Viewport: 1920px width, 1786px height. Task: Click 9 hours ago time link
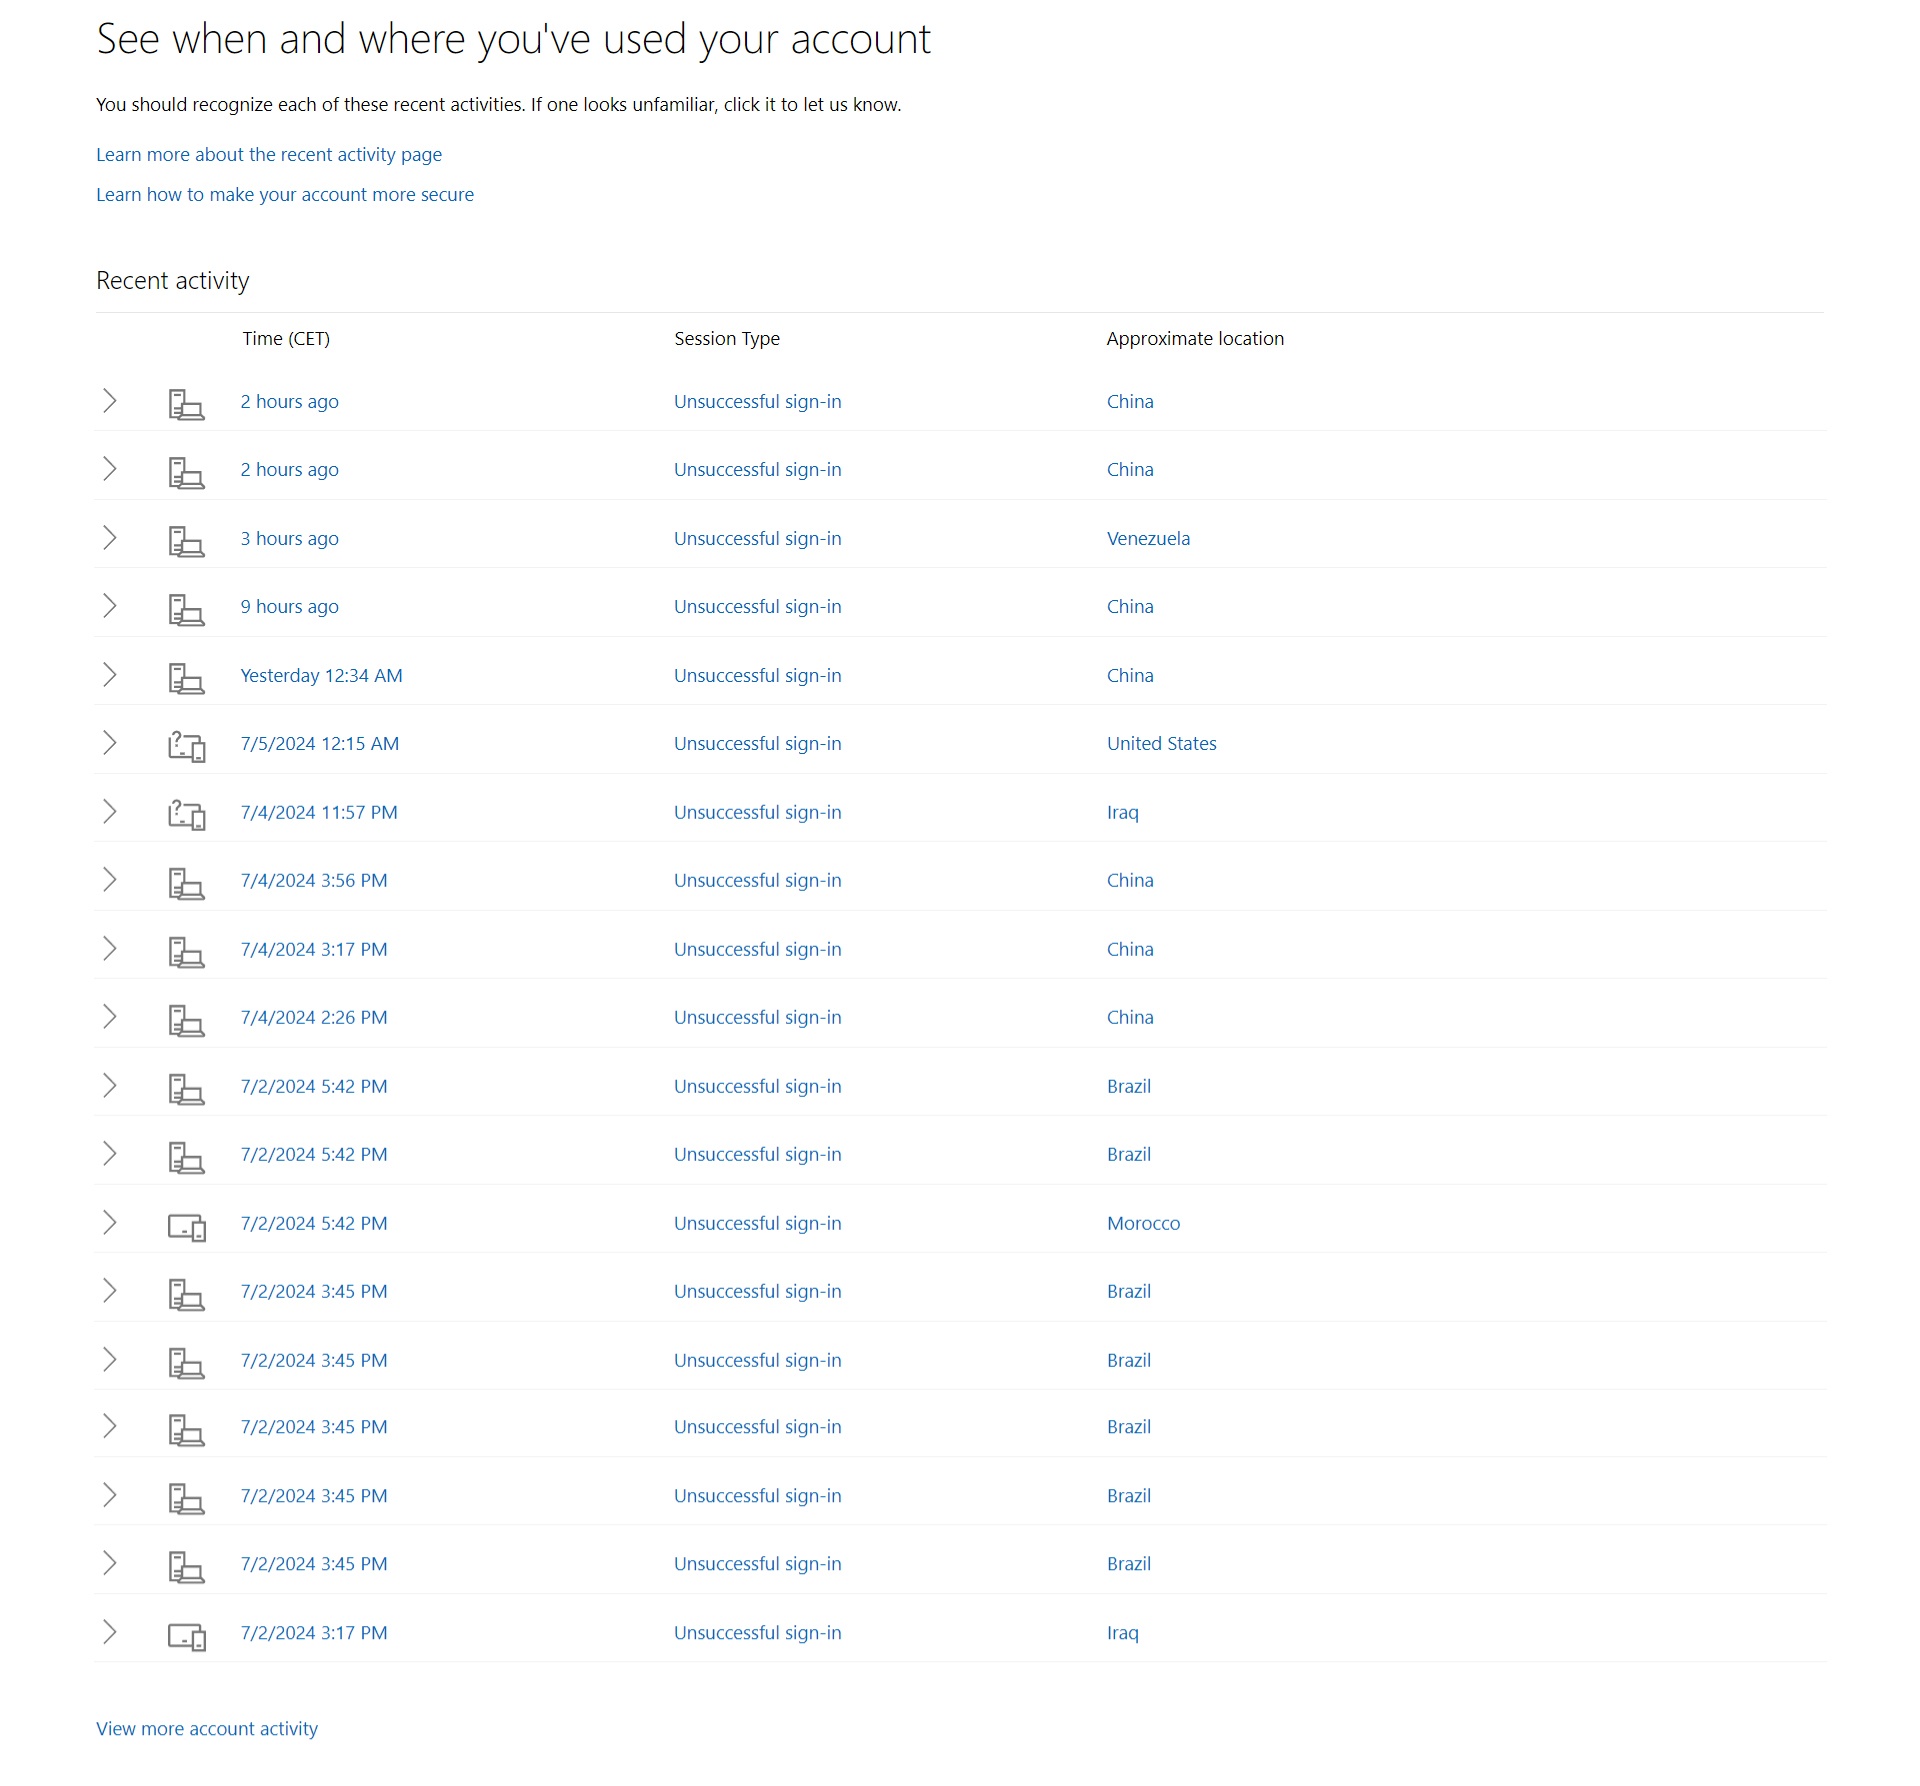289,606
